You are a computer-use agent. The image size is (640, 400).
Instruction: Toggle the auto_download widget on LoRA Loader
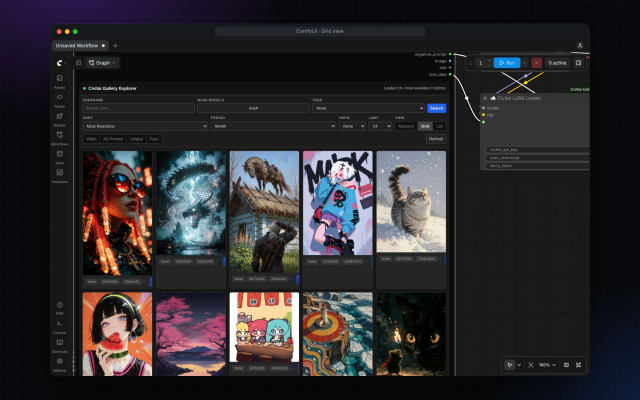(538, 158)
